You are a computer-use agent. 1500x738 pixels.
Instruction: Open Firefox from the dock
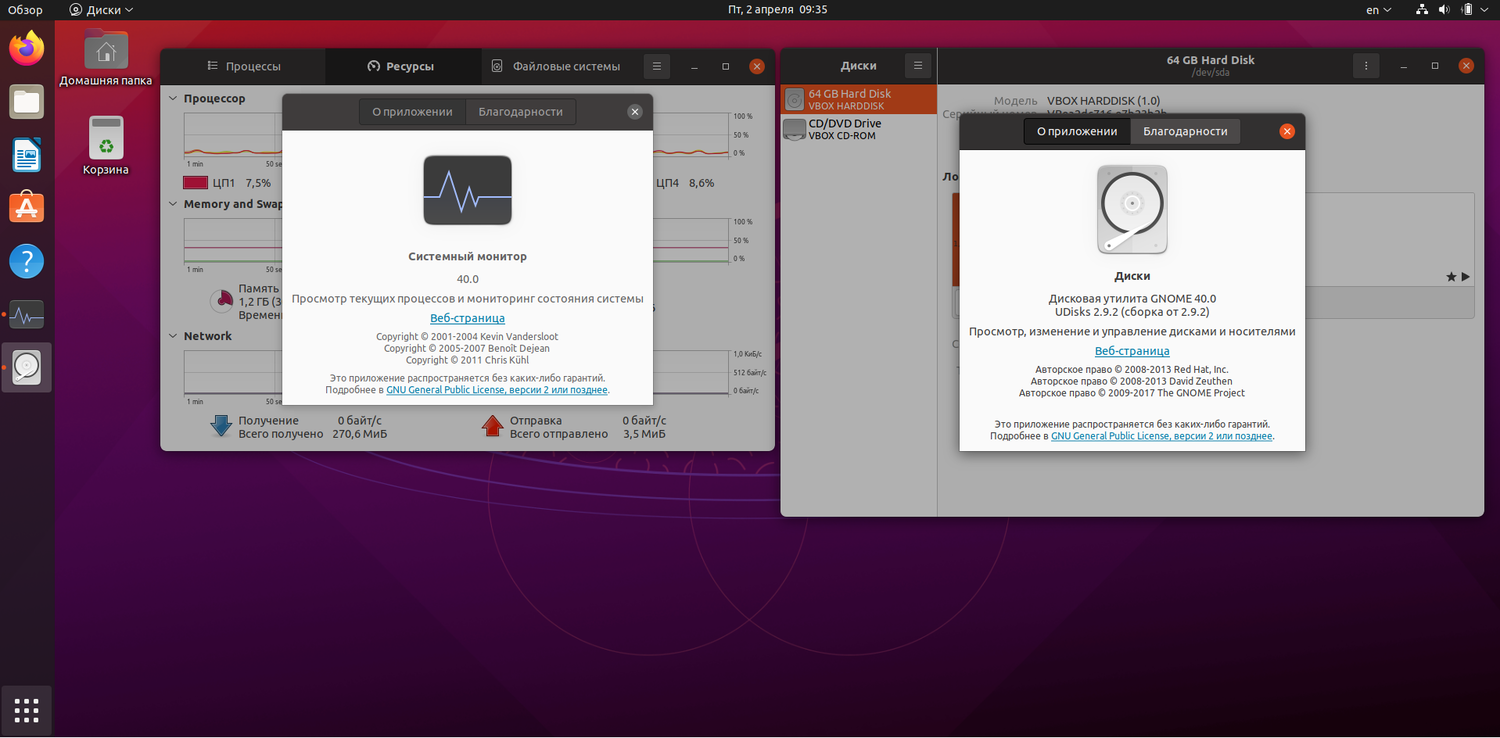tap(25, 47)
